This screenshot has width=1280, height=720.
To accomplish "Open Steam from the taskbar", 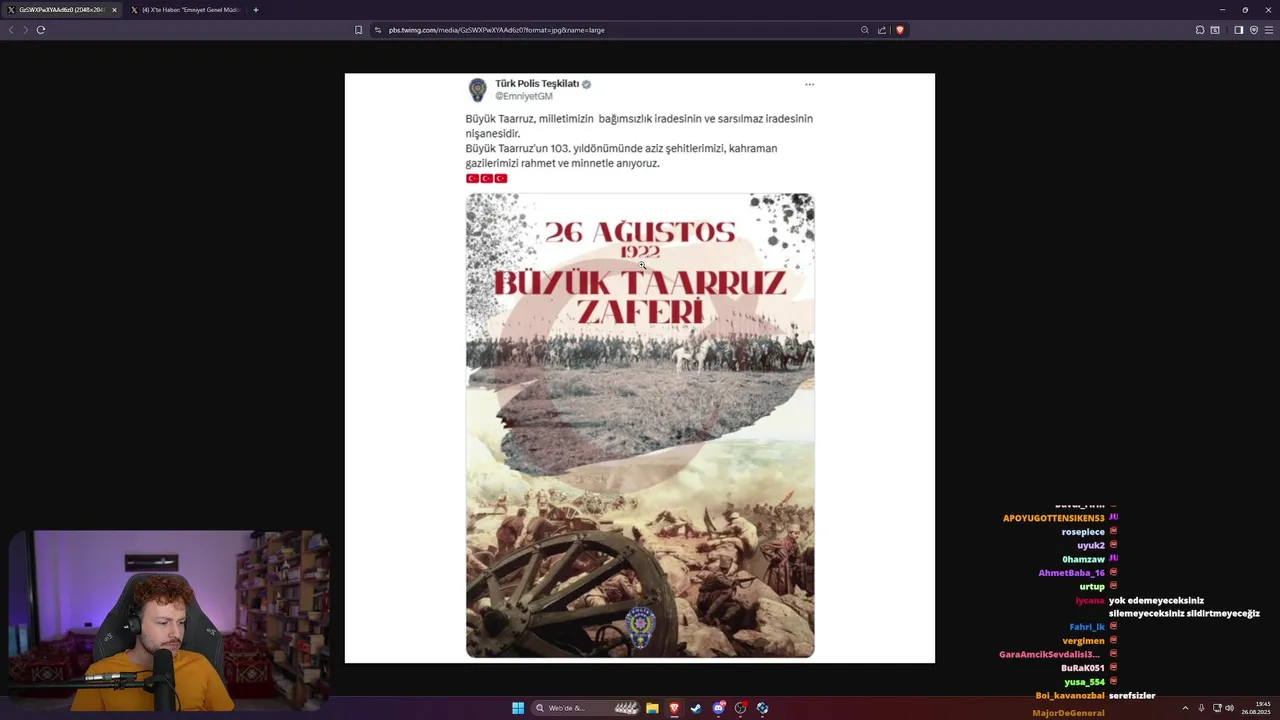I will coord(696,708).
